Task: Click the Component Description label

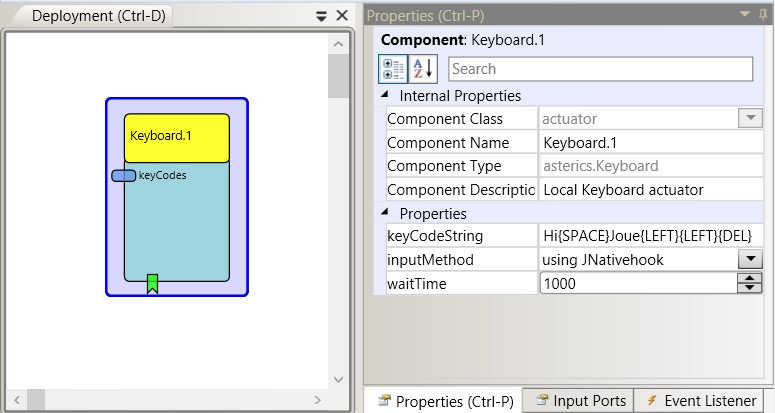Action: 461,190
